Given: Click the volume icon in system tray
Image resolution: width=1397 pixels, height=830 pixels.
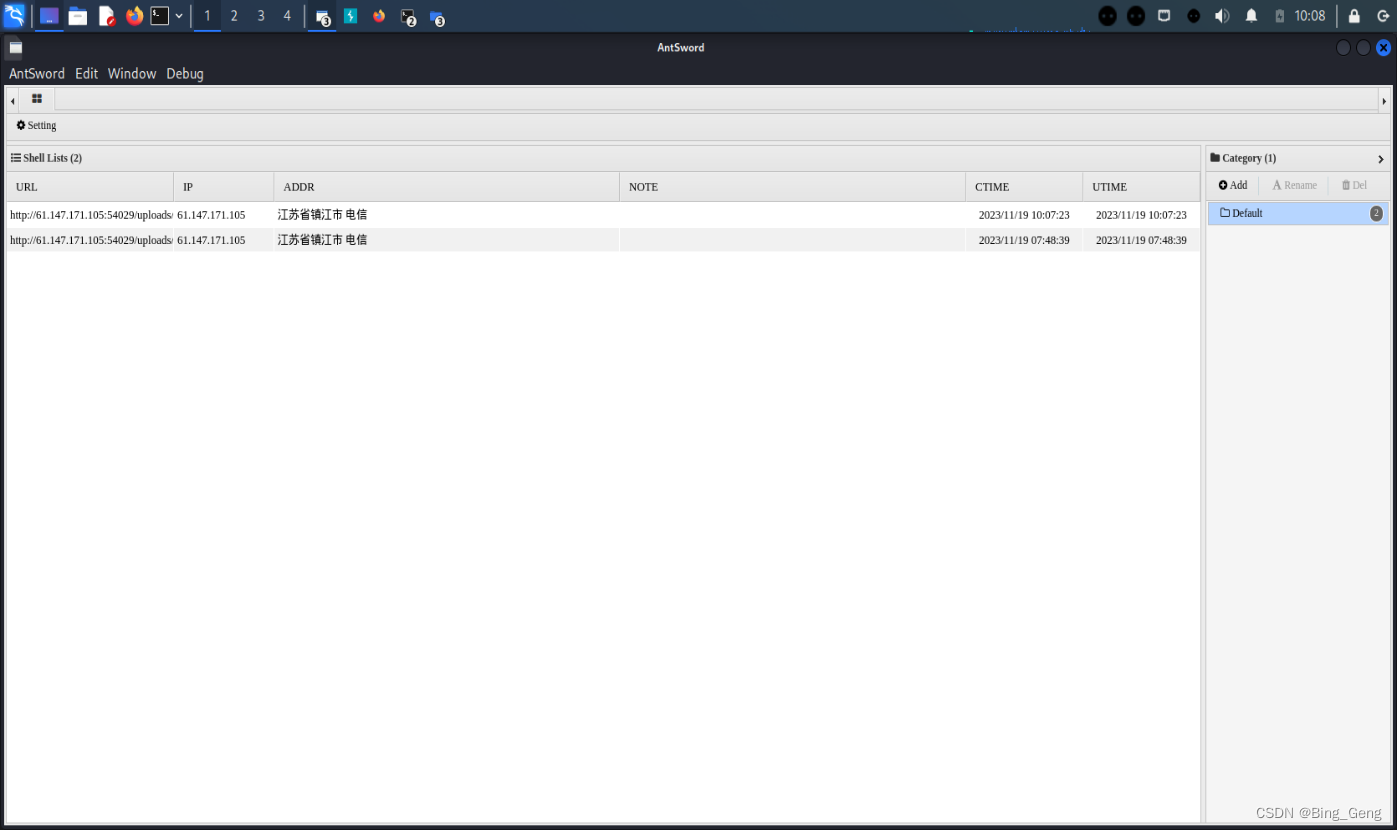Looking at the screenshot, I should pyautogui.click(x=1220, y=16).
